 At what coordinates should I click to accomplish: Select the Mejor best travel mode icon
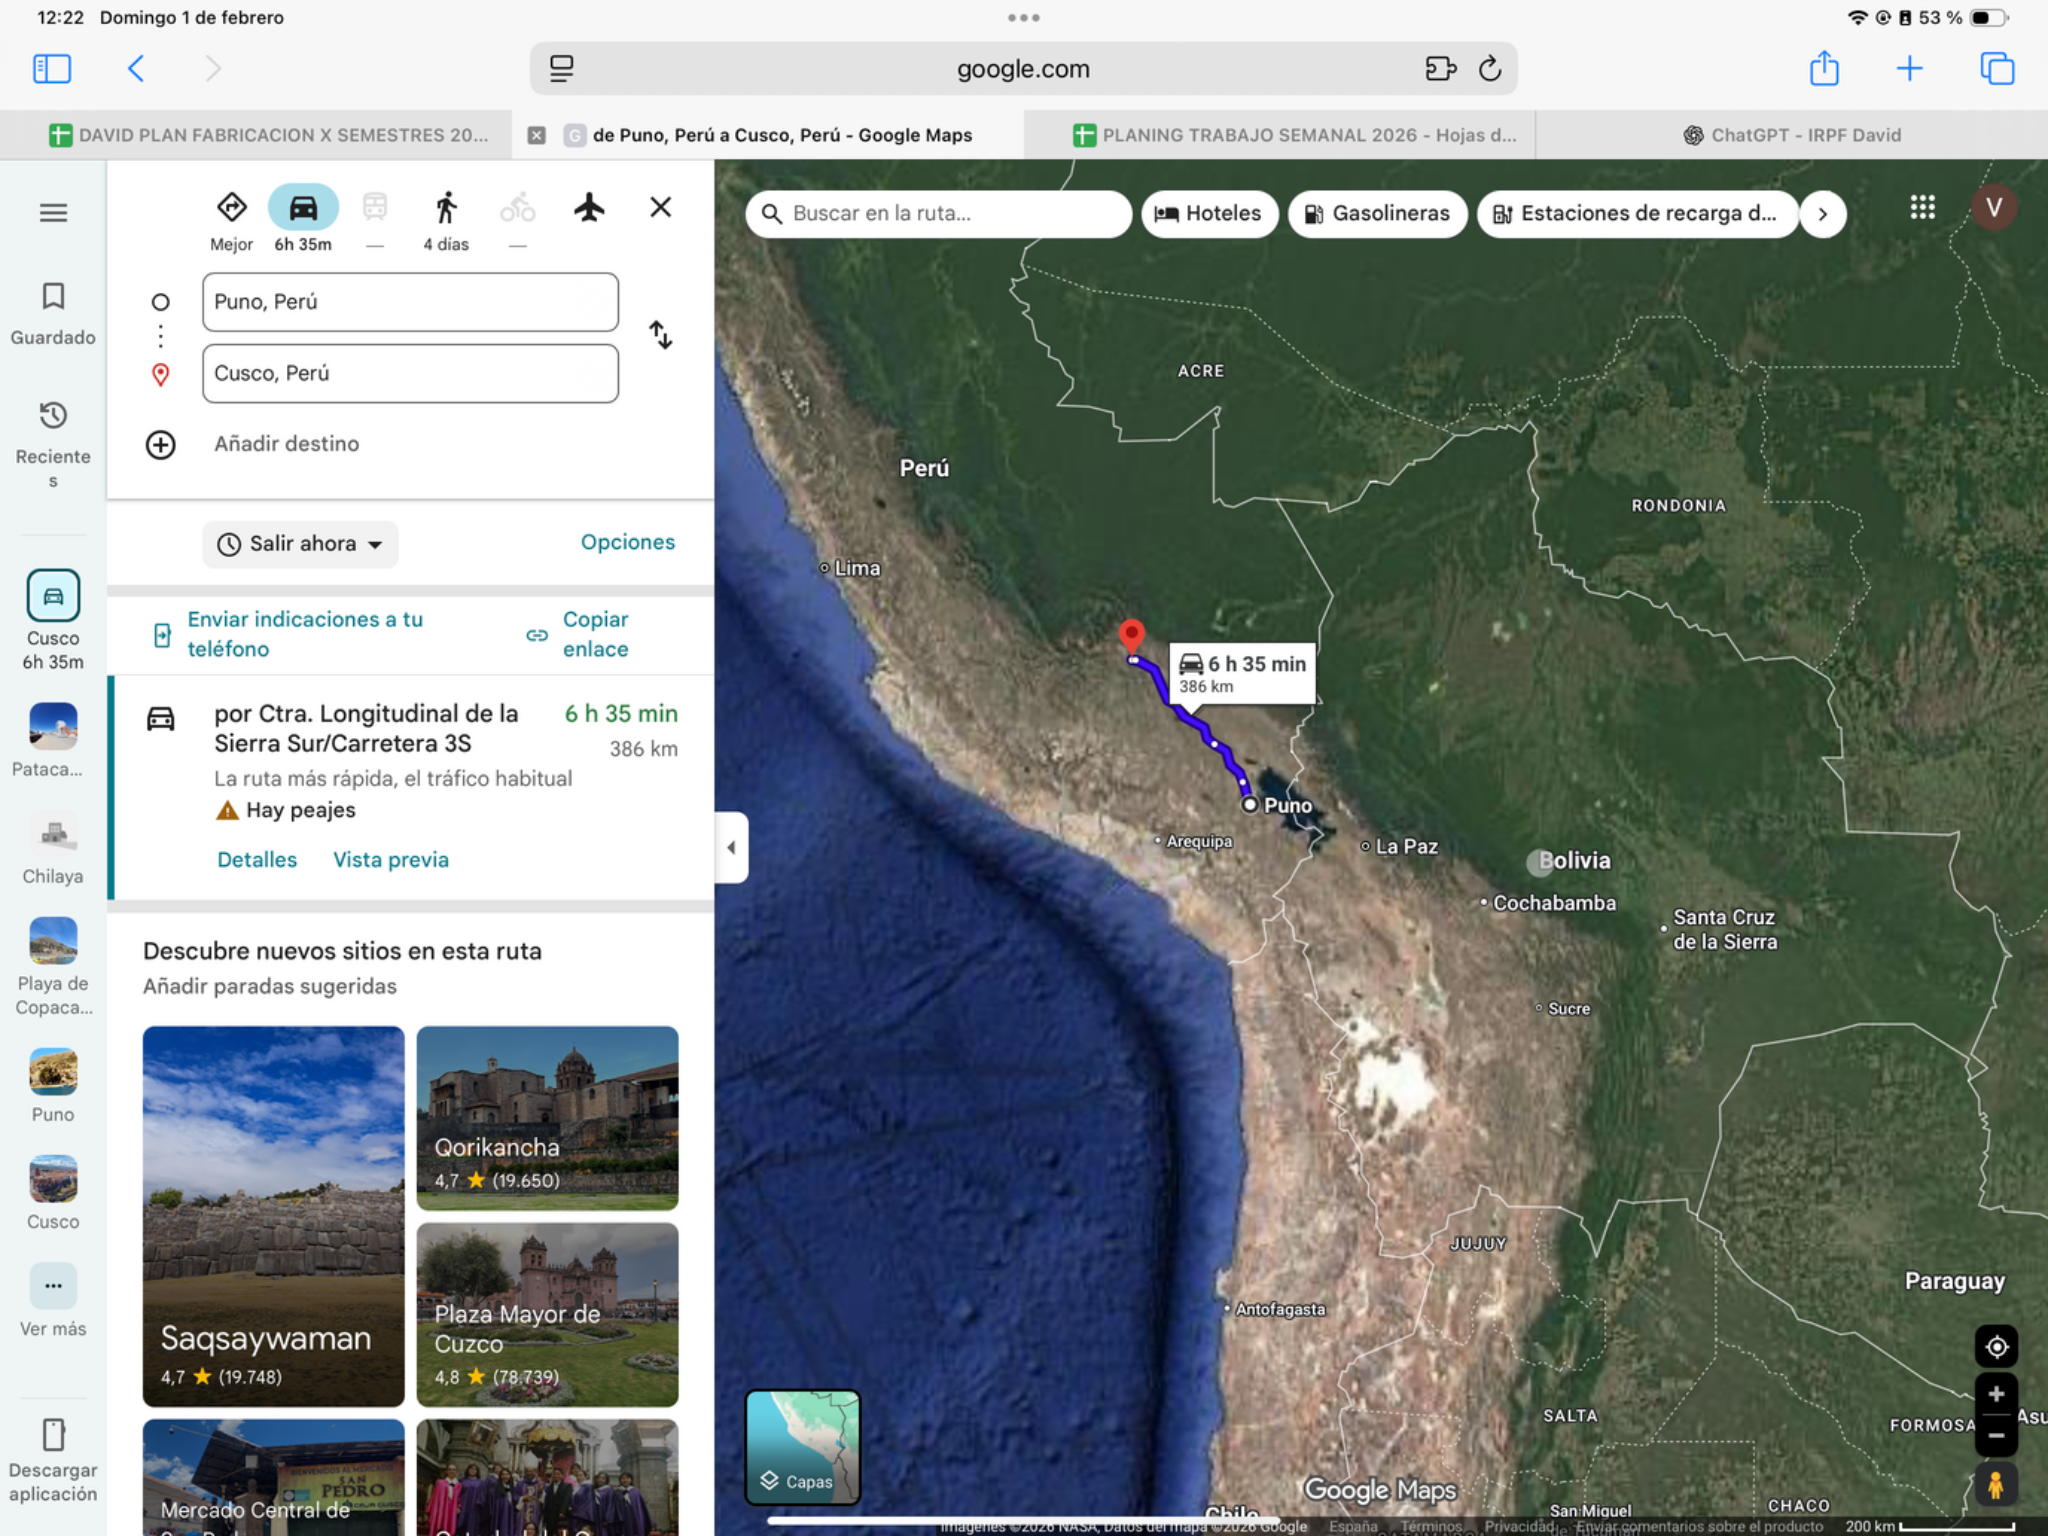coord(231,207)
